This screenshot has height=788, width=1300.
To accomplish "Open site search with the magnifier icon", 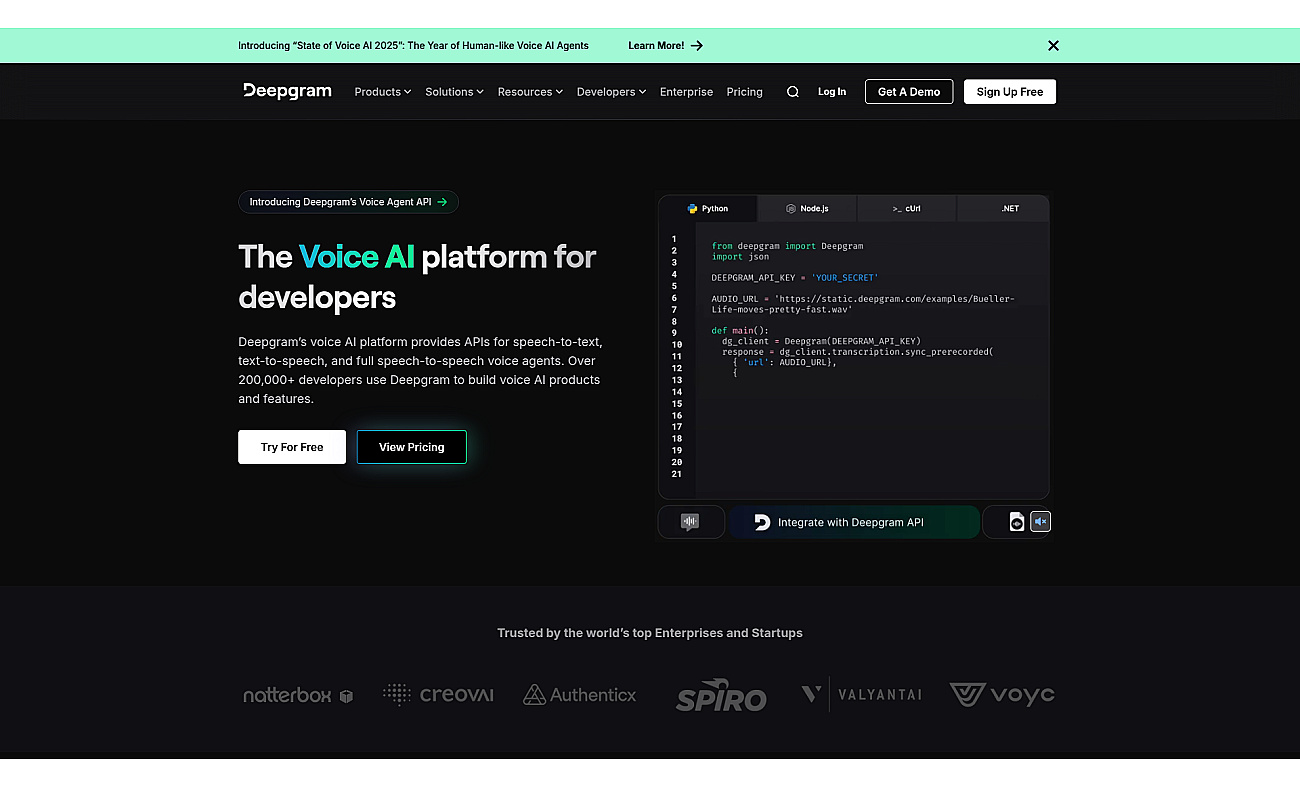I will pyautogui.click(x=793, y=92).
